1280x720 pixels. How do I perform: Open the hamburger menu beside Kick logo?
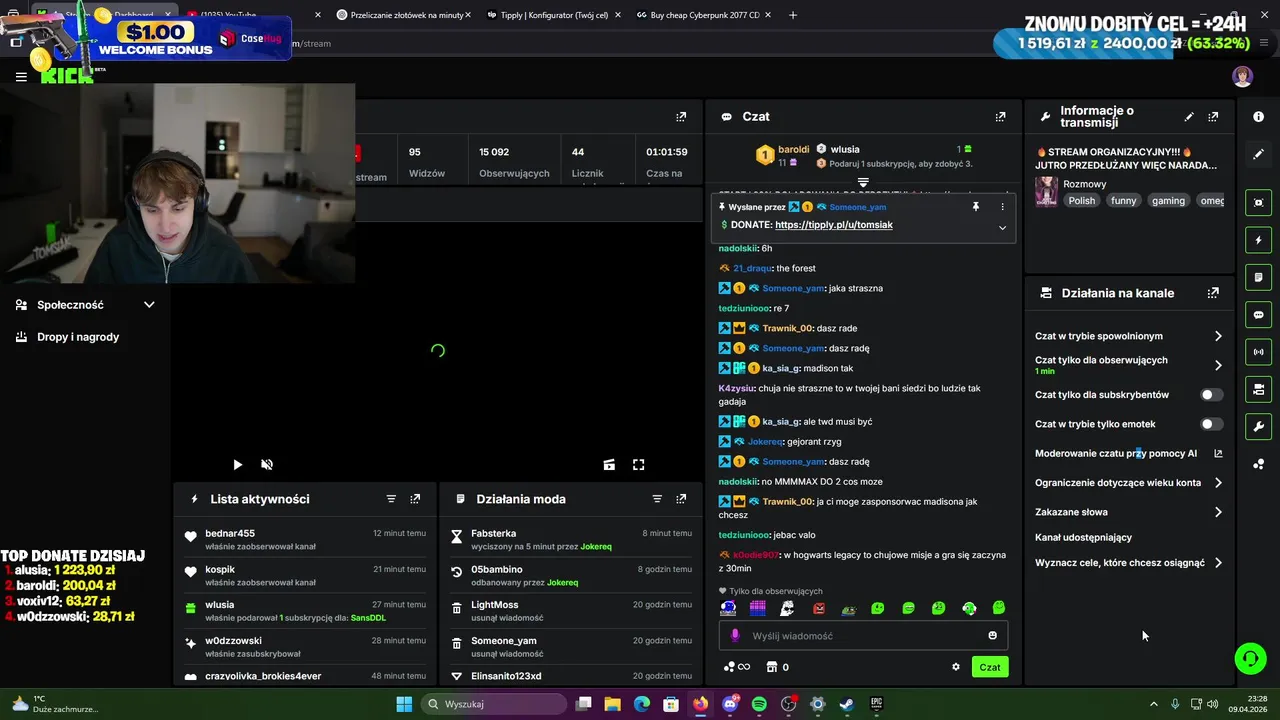coord(21,76)
